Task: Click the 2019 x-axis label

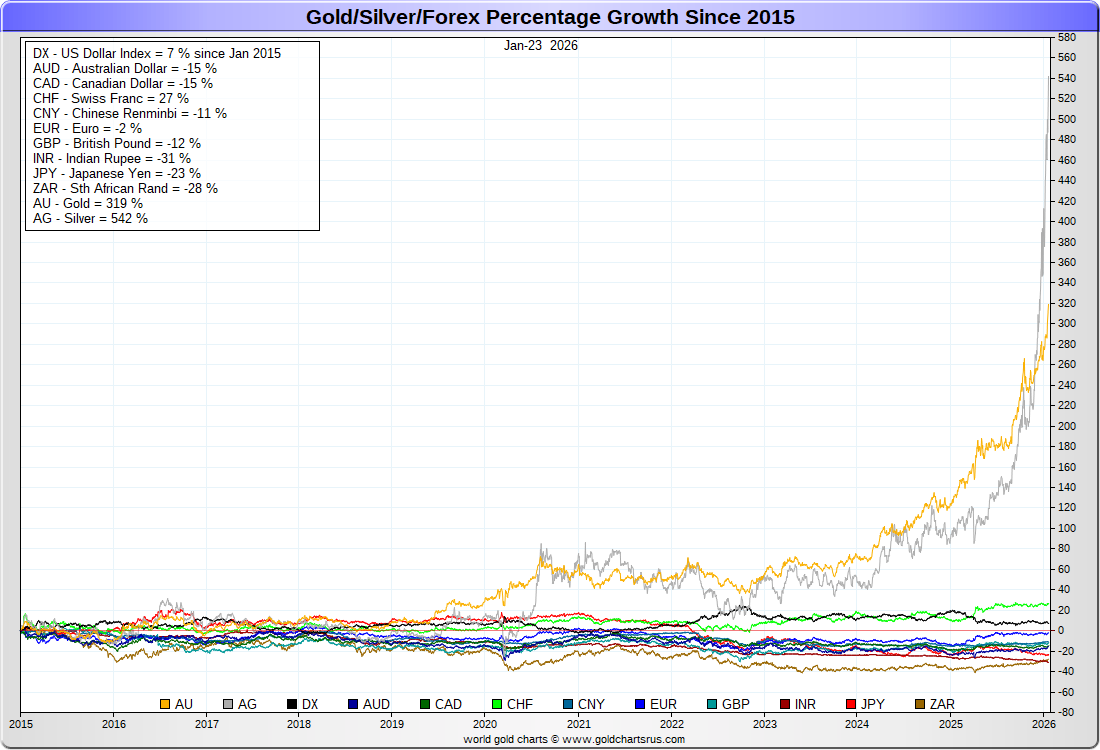Action: pos(391,724)
